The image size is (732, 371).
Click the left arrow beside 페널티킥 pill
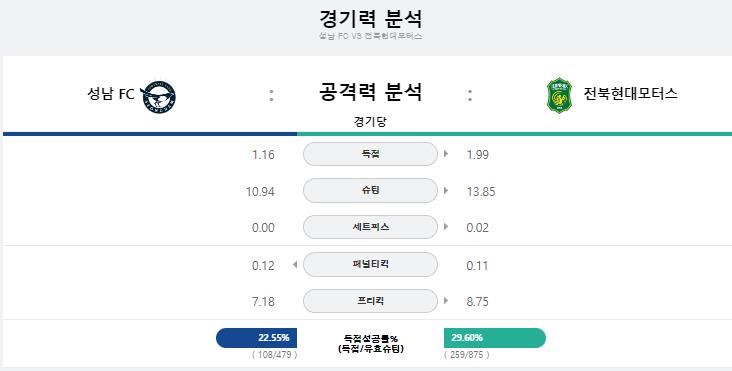(x=295, y=265)
